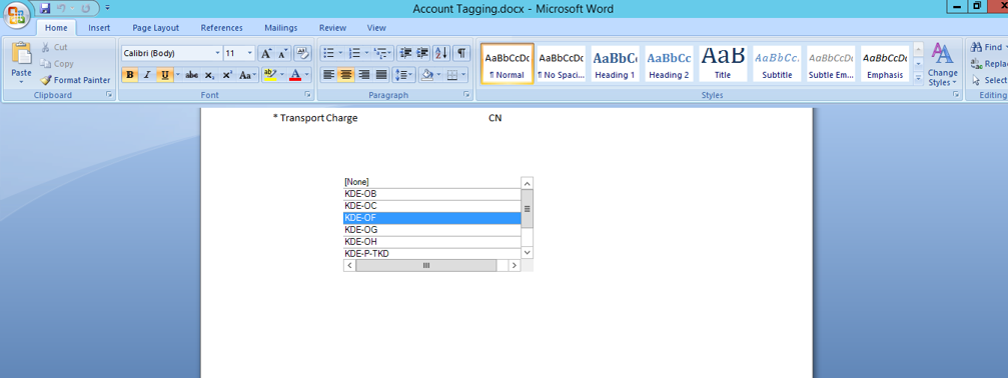Undo the last action
Viewport: 1008px width, 379px height.
[62, 9]
